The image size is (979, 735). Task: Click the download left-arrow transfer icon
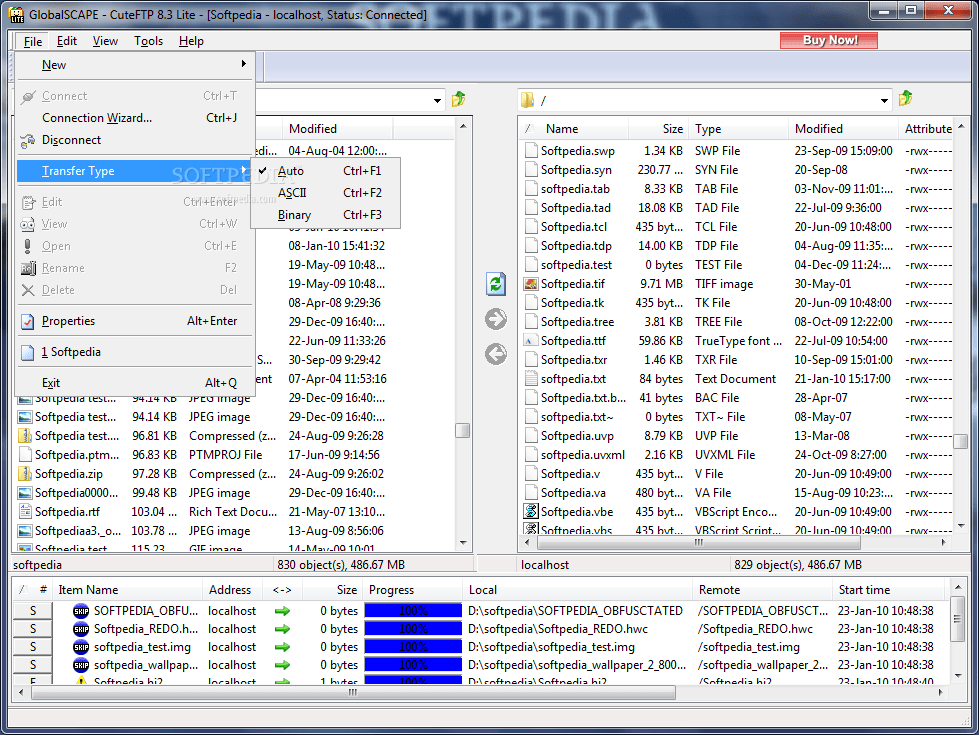point(496,354)
